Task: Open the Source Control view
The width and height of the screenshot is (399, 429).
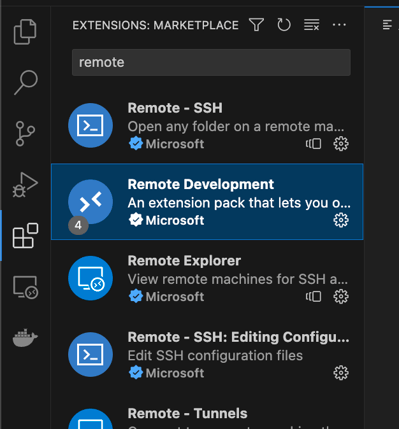Action: pyautogui.click(x=25, y=133)
